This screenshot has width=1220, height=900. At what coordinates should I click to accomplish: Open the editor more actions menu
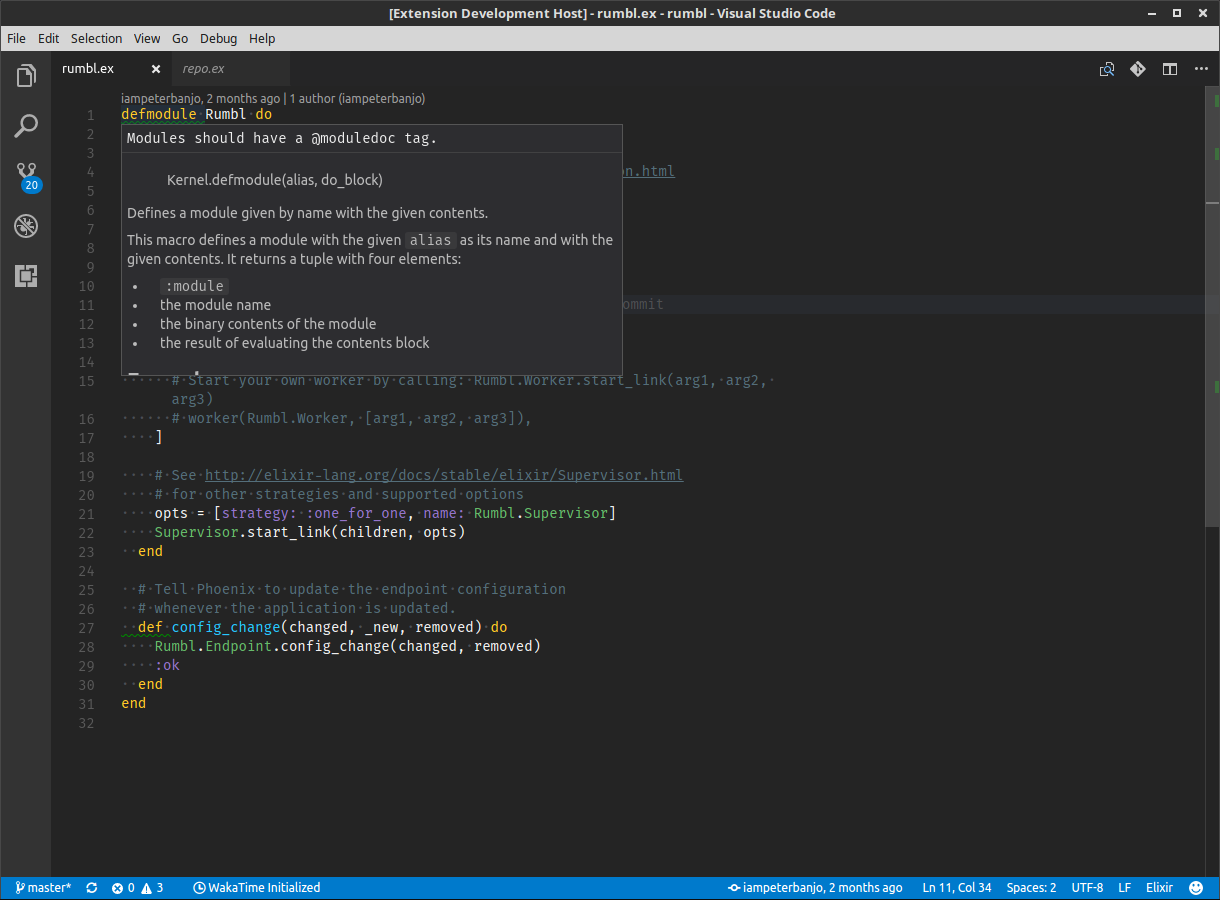1200,69
